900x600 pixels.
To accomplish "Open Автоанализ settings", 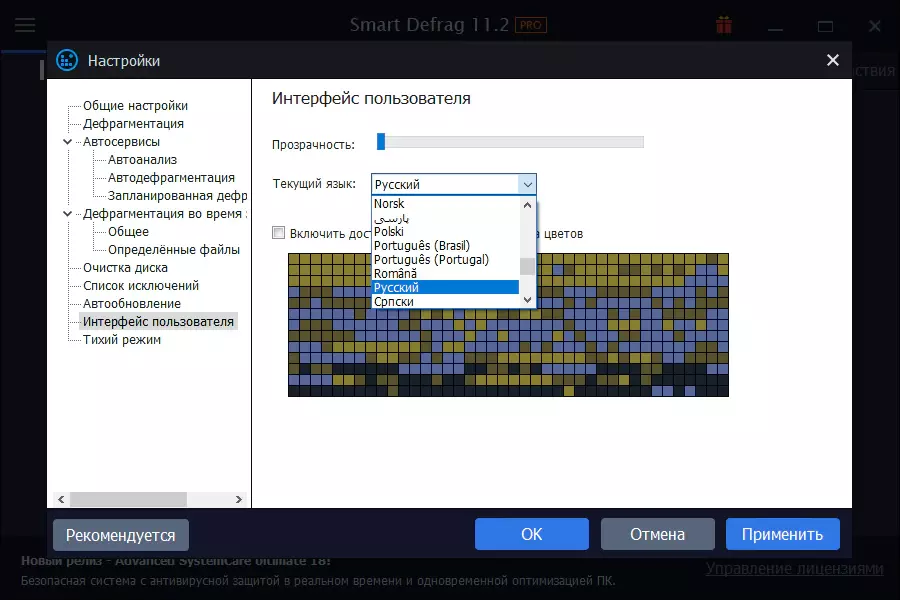I will [142, 160].
